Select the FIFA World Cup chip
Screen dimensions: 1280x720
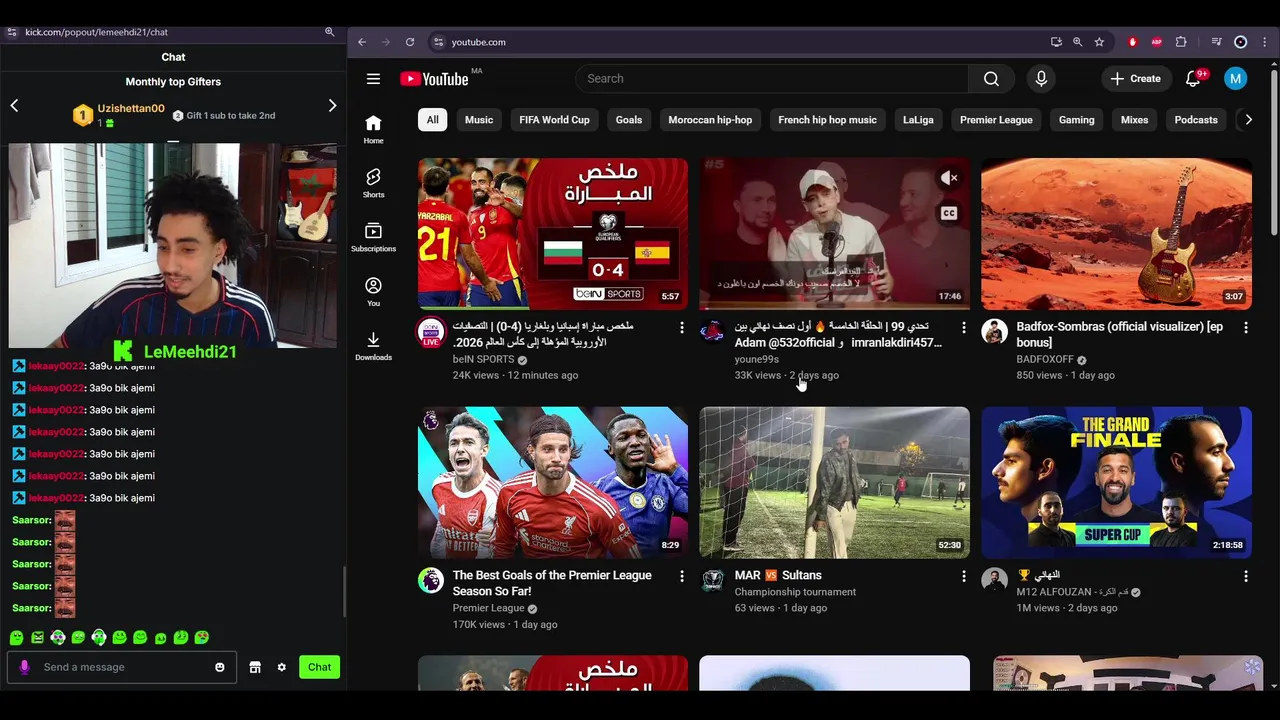tap(554, 120)
